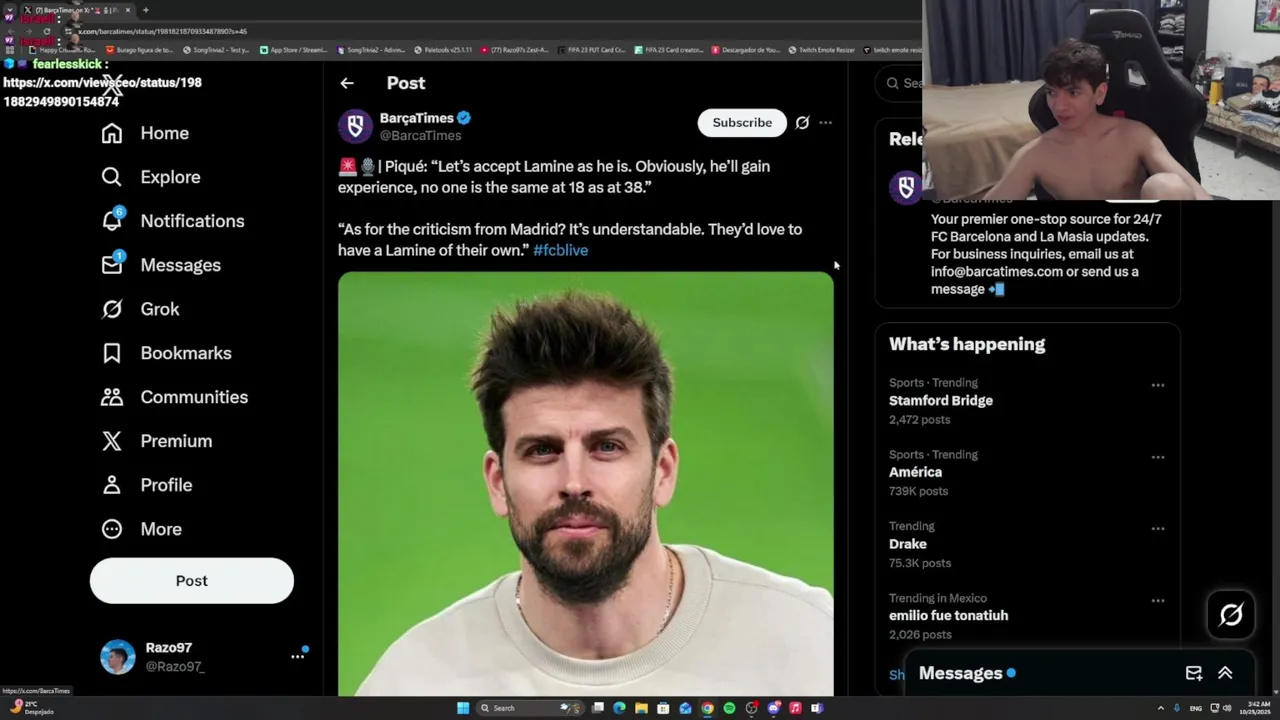Viewport: 1280px width, 720px height.
Task: Open Profile page
Action: [x=147, y=485]
